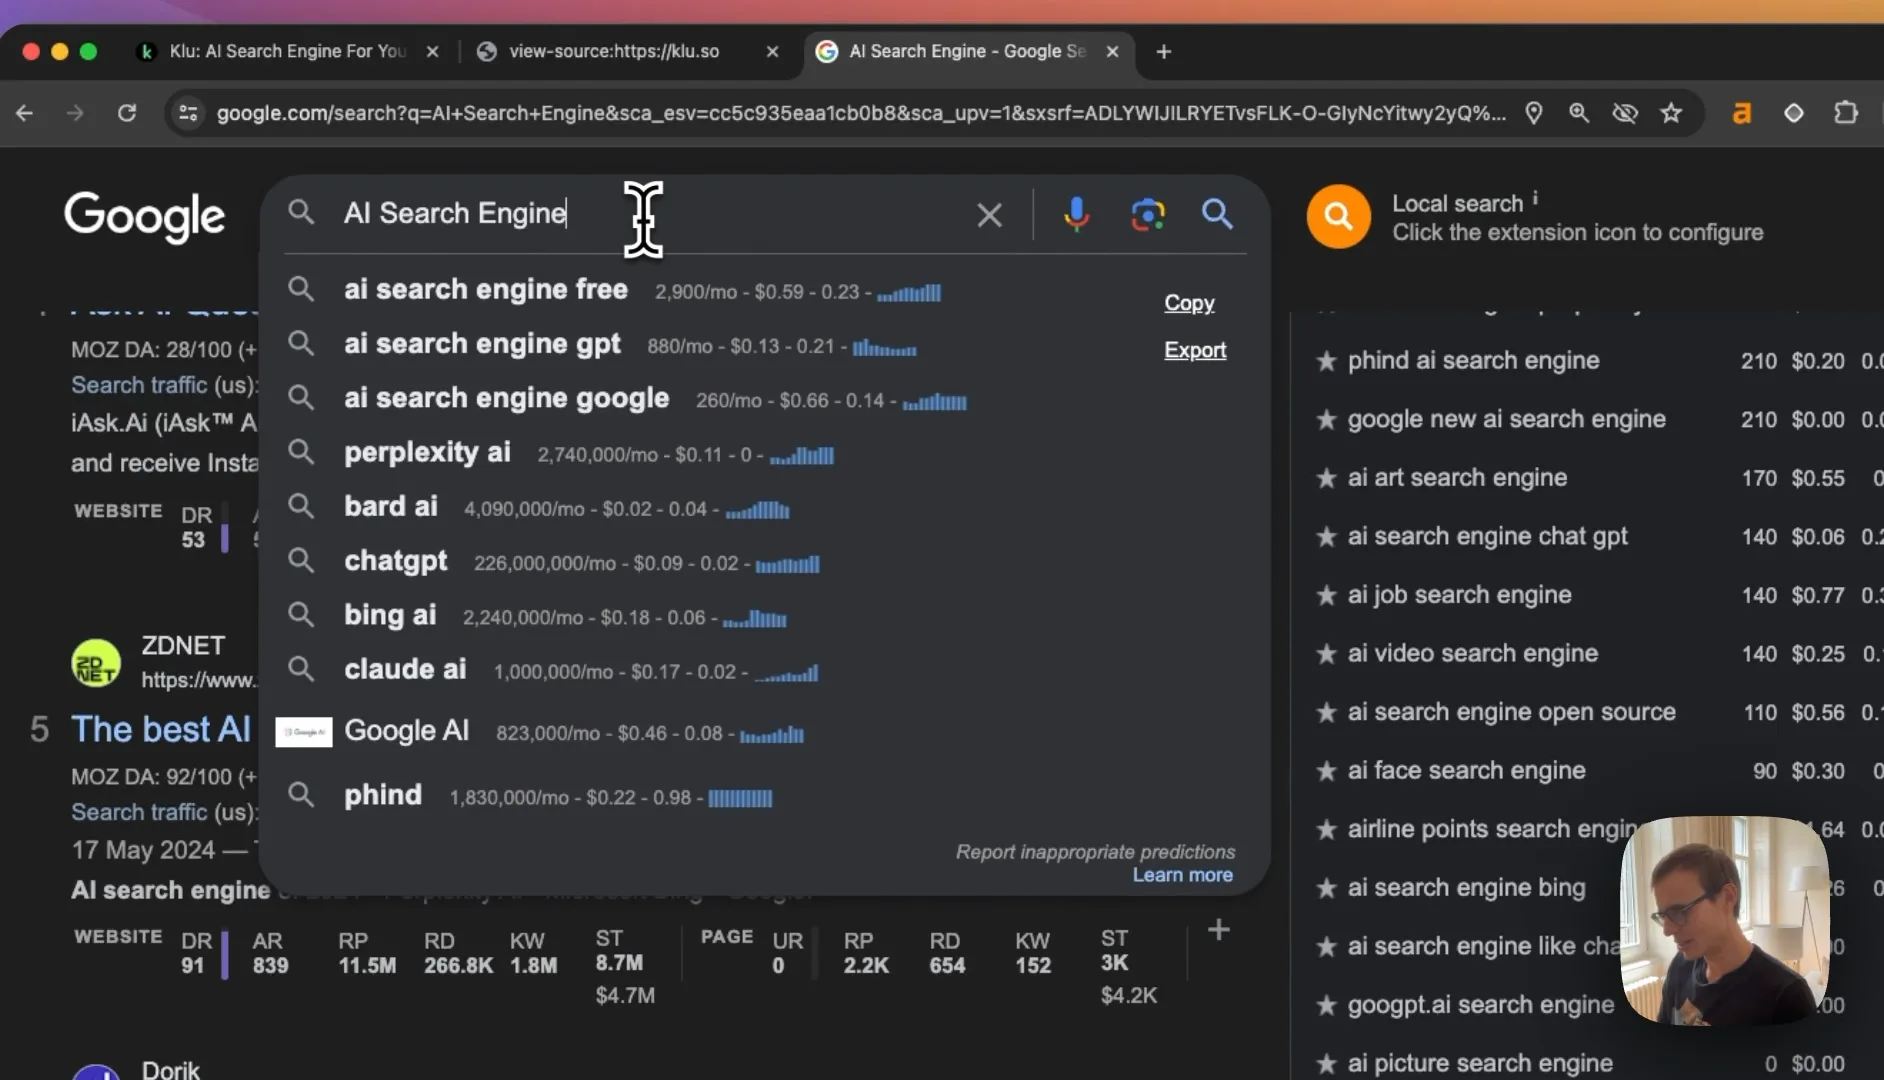1884x1080 pixels.
Task: Switch to the view-source klu.so tab
Action: 613,51
